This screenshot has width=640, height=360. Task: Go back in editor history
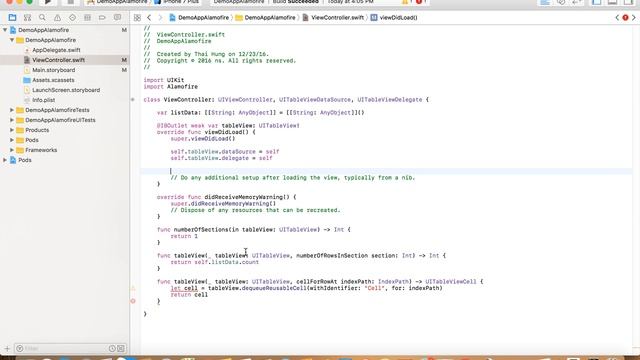click(x=149, y=18)
